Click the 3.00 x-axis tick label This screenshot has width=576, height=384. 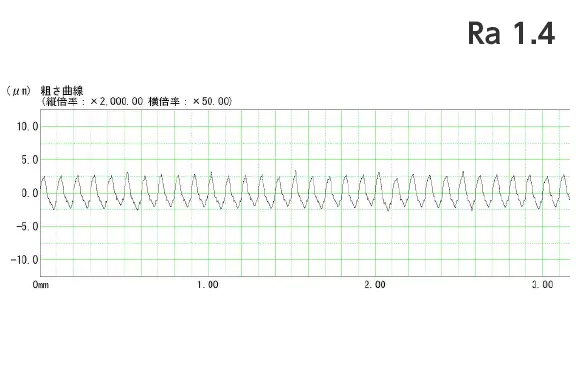tap(543, 285)
